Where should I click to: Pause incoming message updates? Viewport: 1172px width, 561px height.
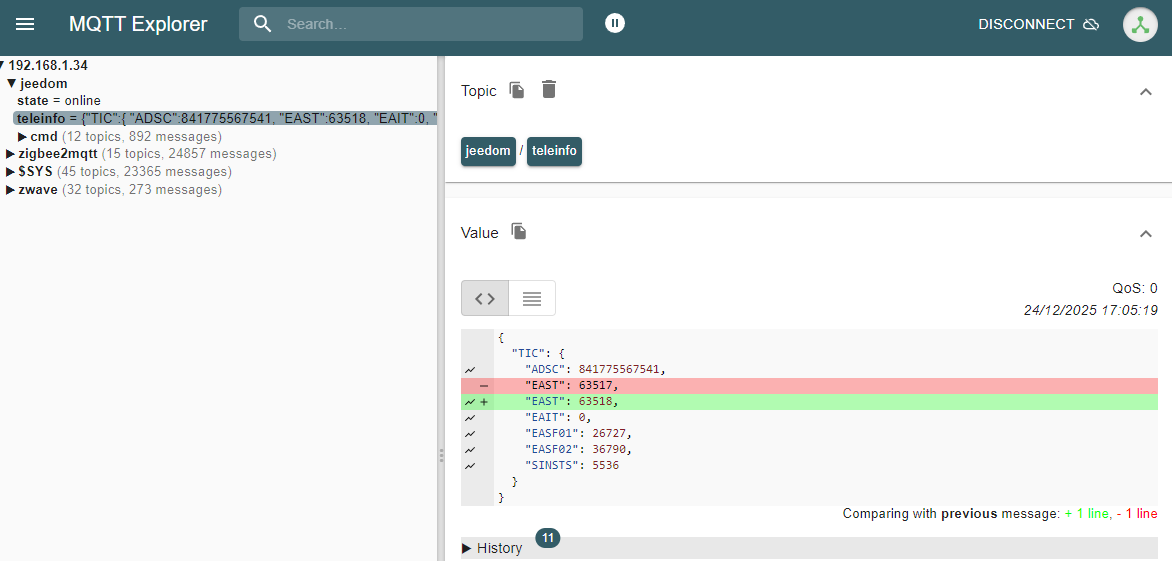tap(615, 23)
